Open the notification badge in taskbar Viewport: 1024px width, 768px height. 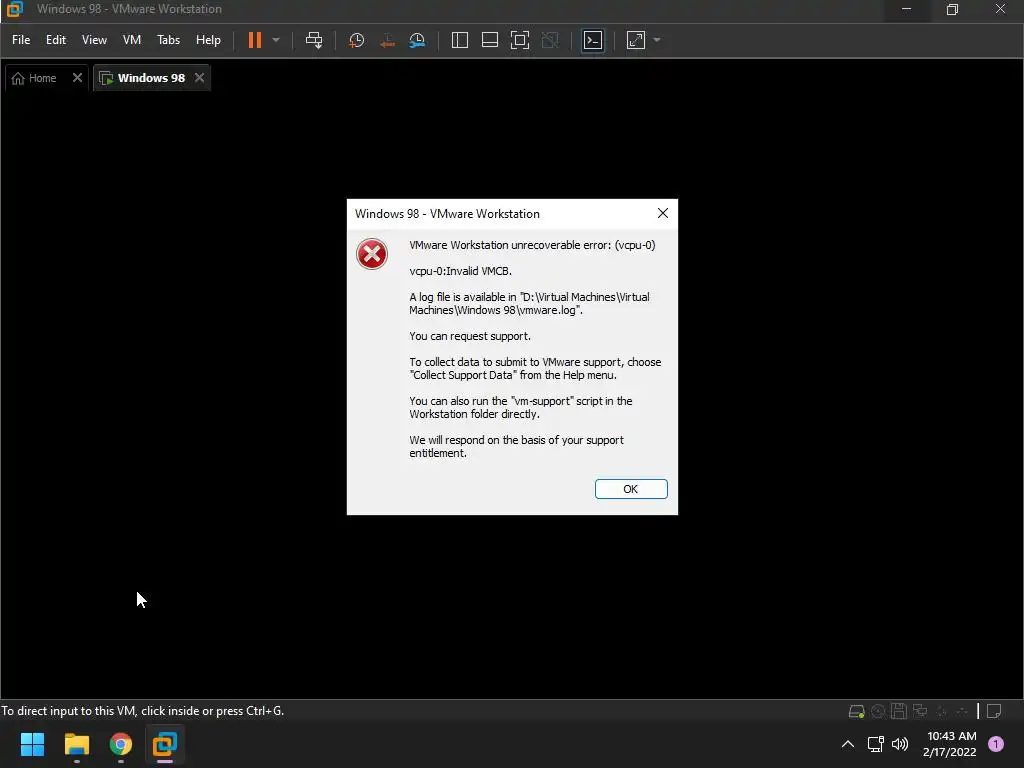point(996,743)
